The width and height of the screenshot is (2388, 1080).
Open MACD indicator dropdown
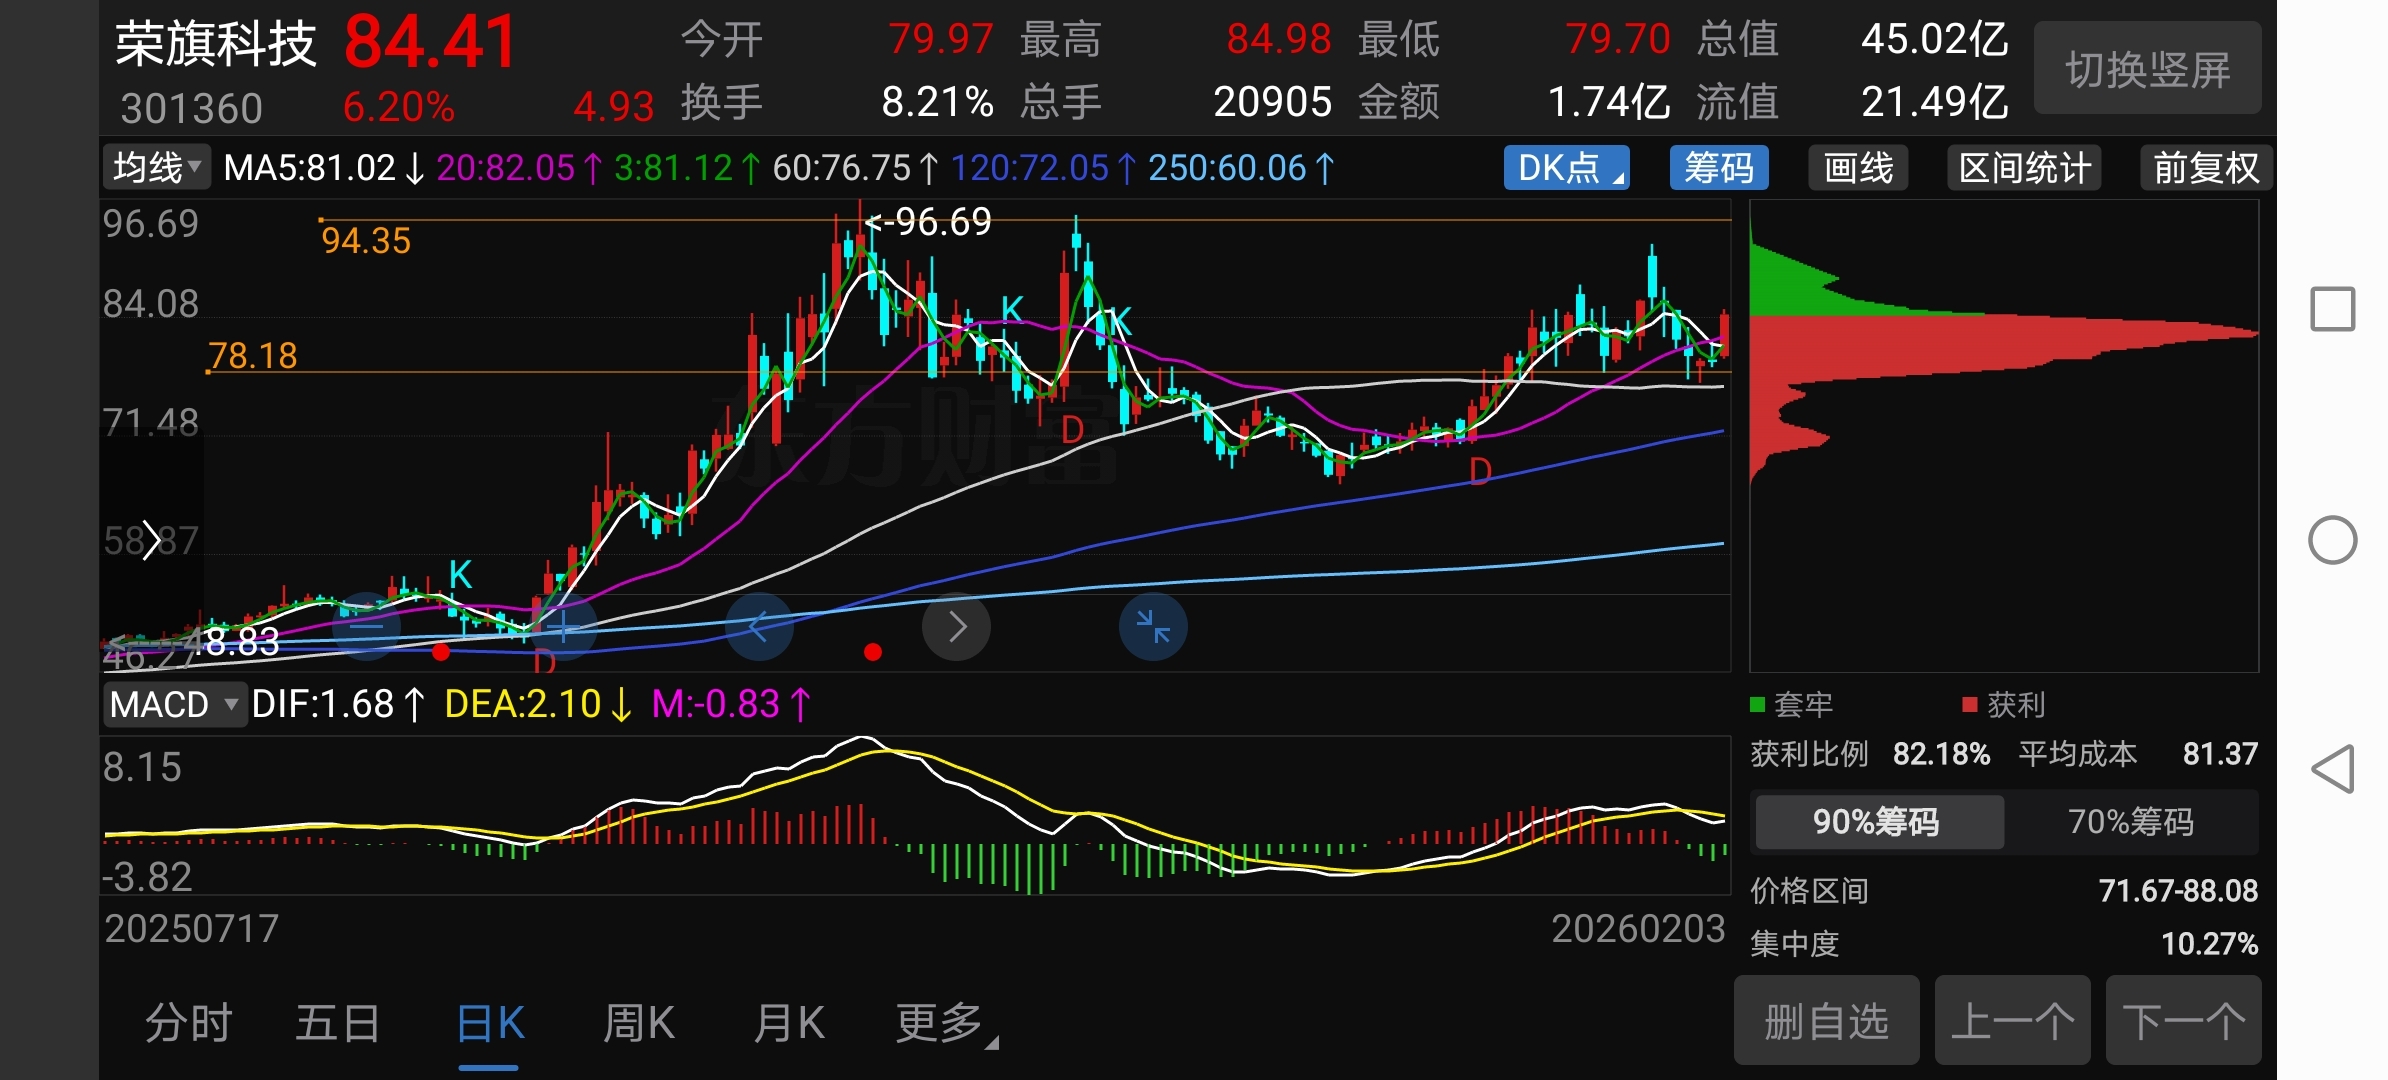tap(174, 704)
